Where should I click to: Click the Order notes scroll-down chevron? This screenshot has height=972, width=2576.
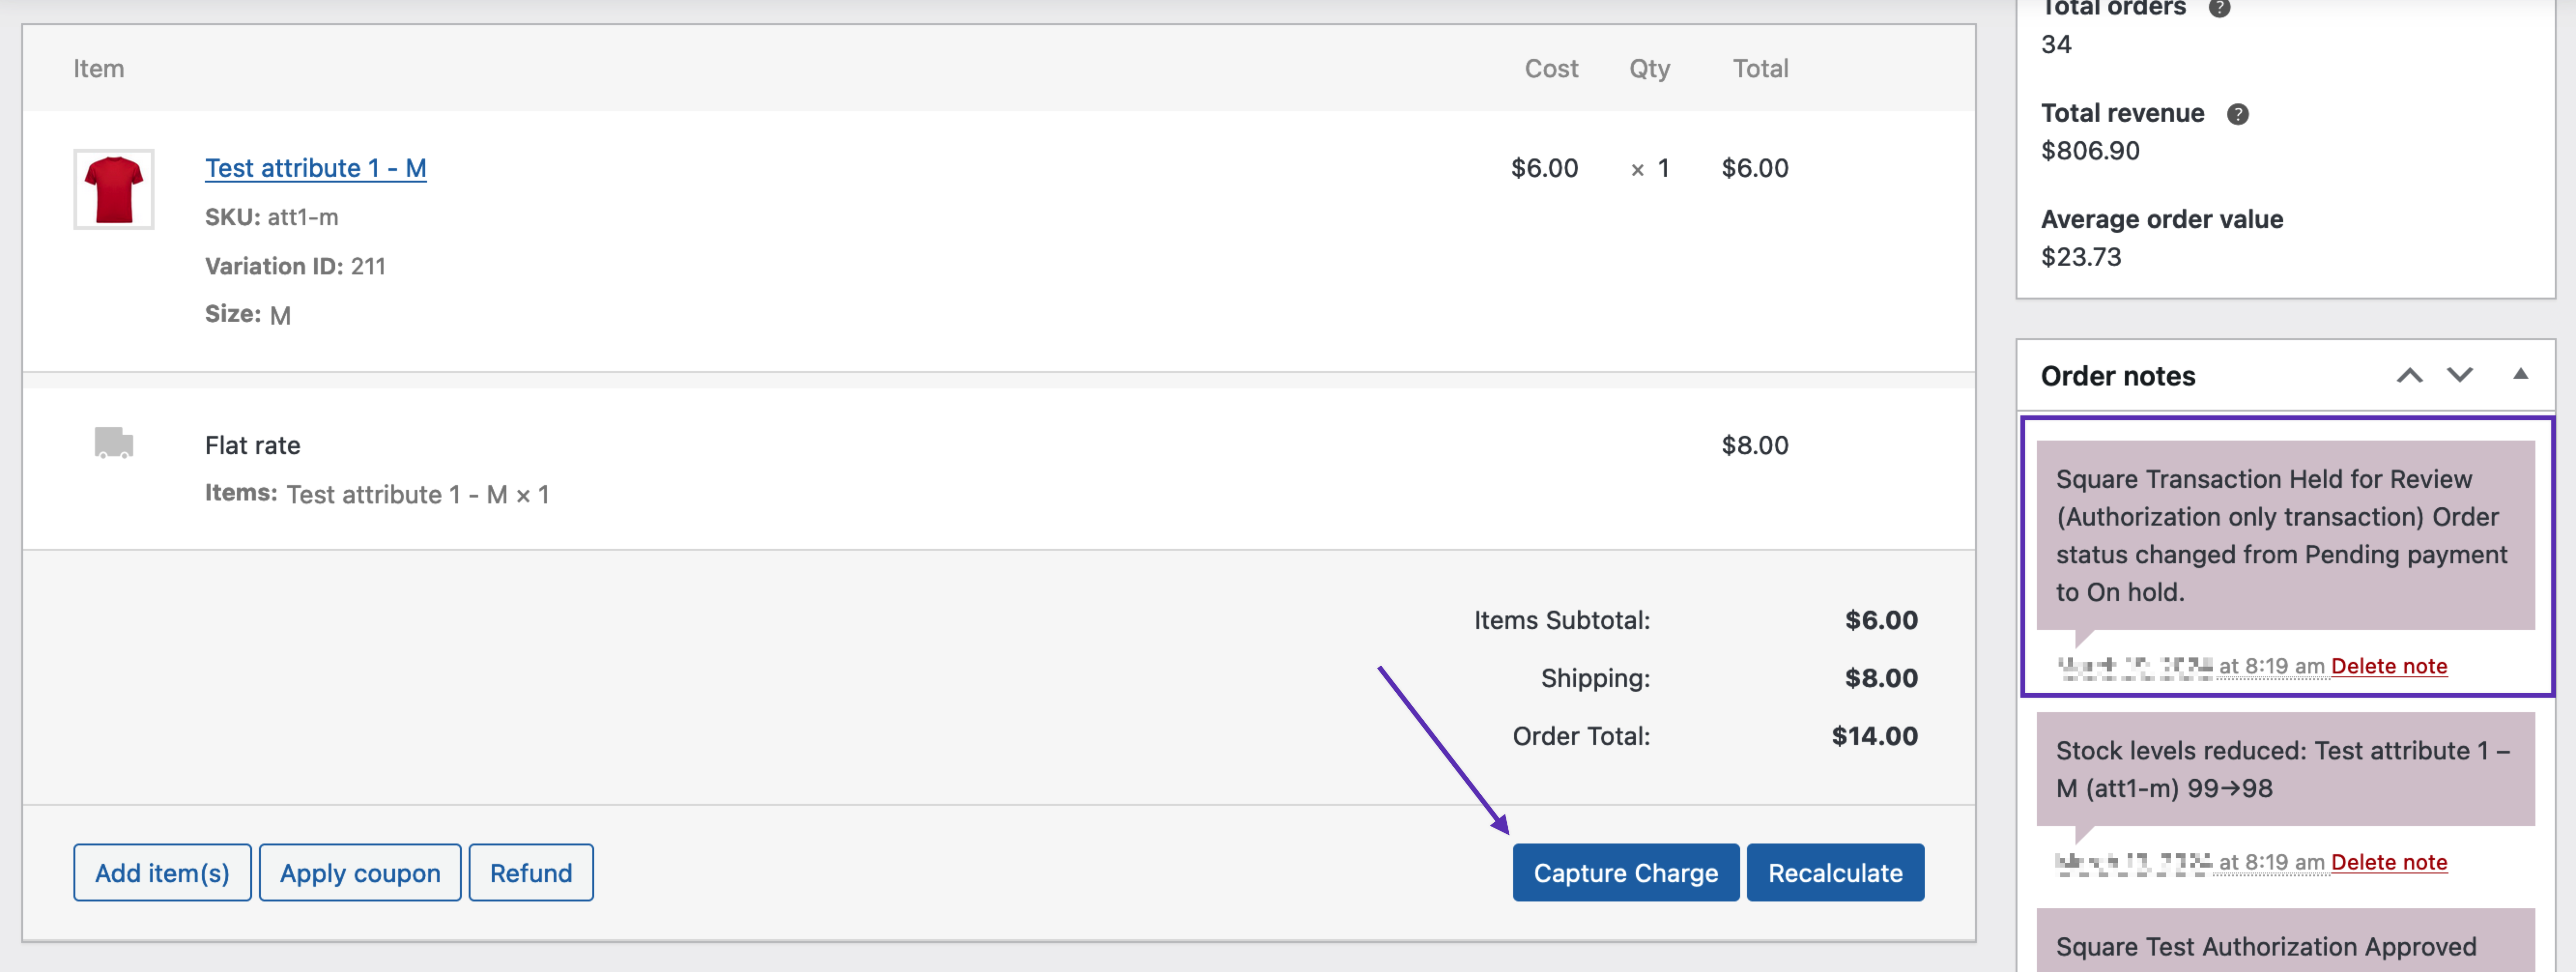point(2460,375)
